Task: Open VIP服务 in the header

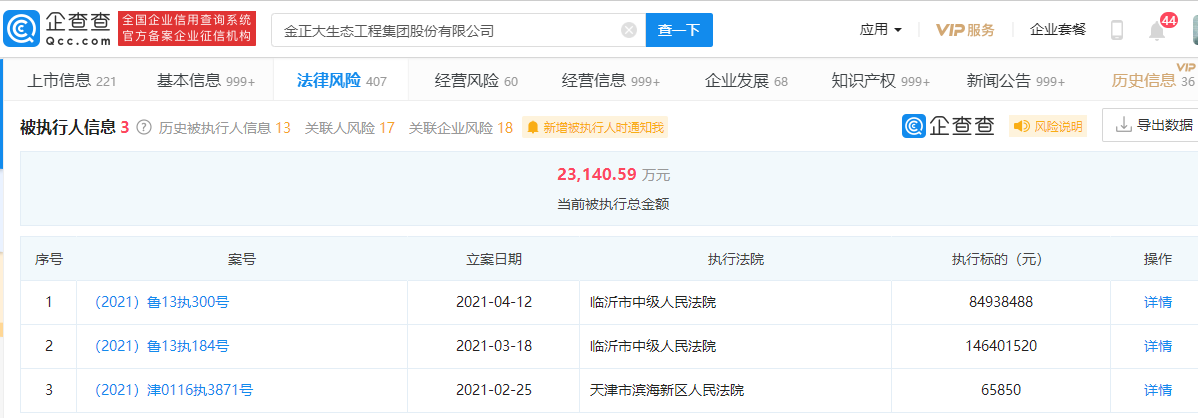Action: coord(966,31)
